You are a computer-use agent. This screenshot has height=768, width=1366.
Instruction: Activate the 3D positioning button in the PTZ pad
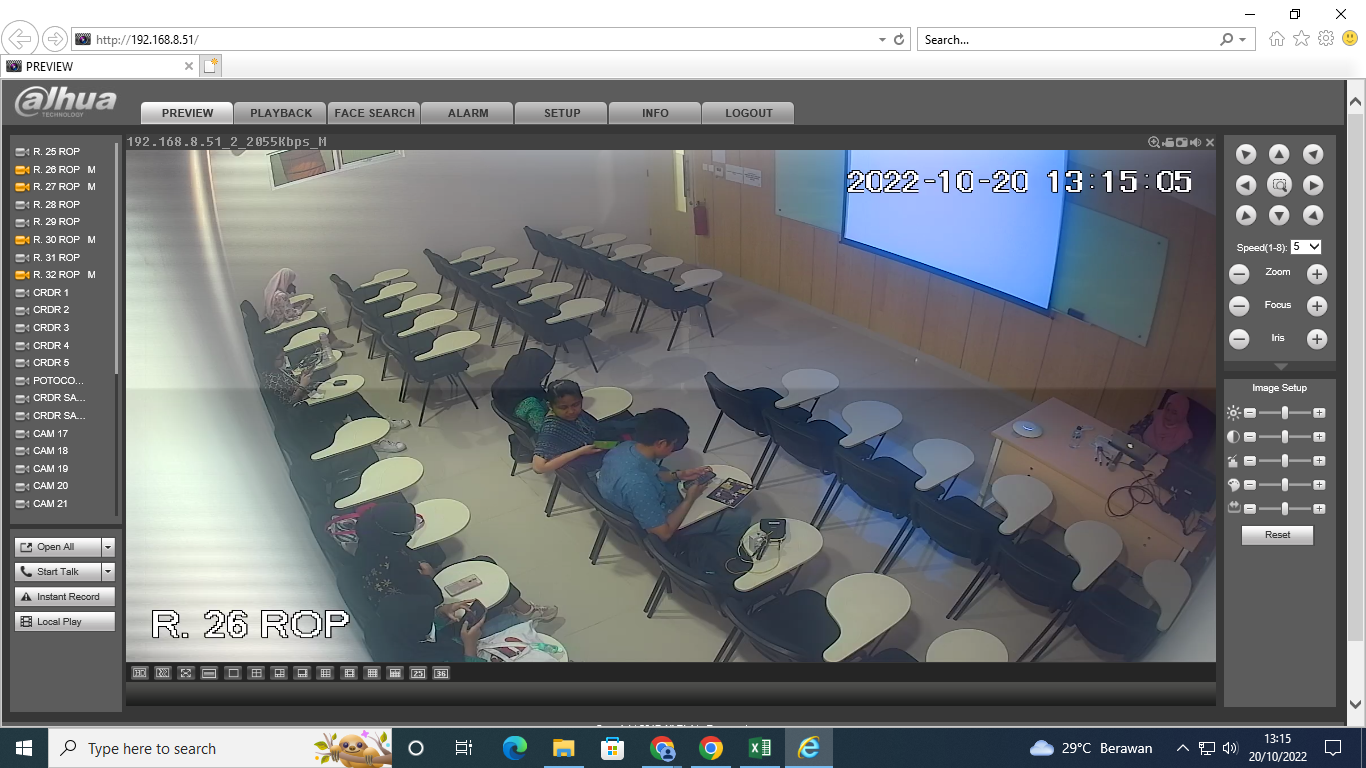[1279, 185]
